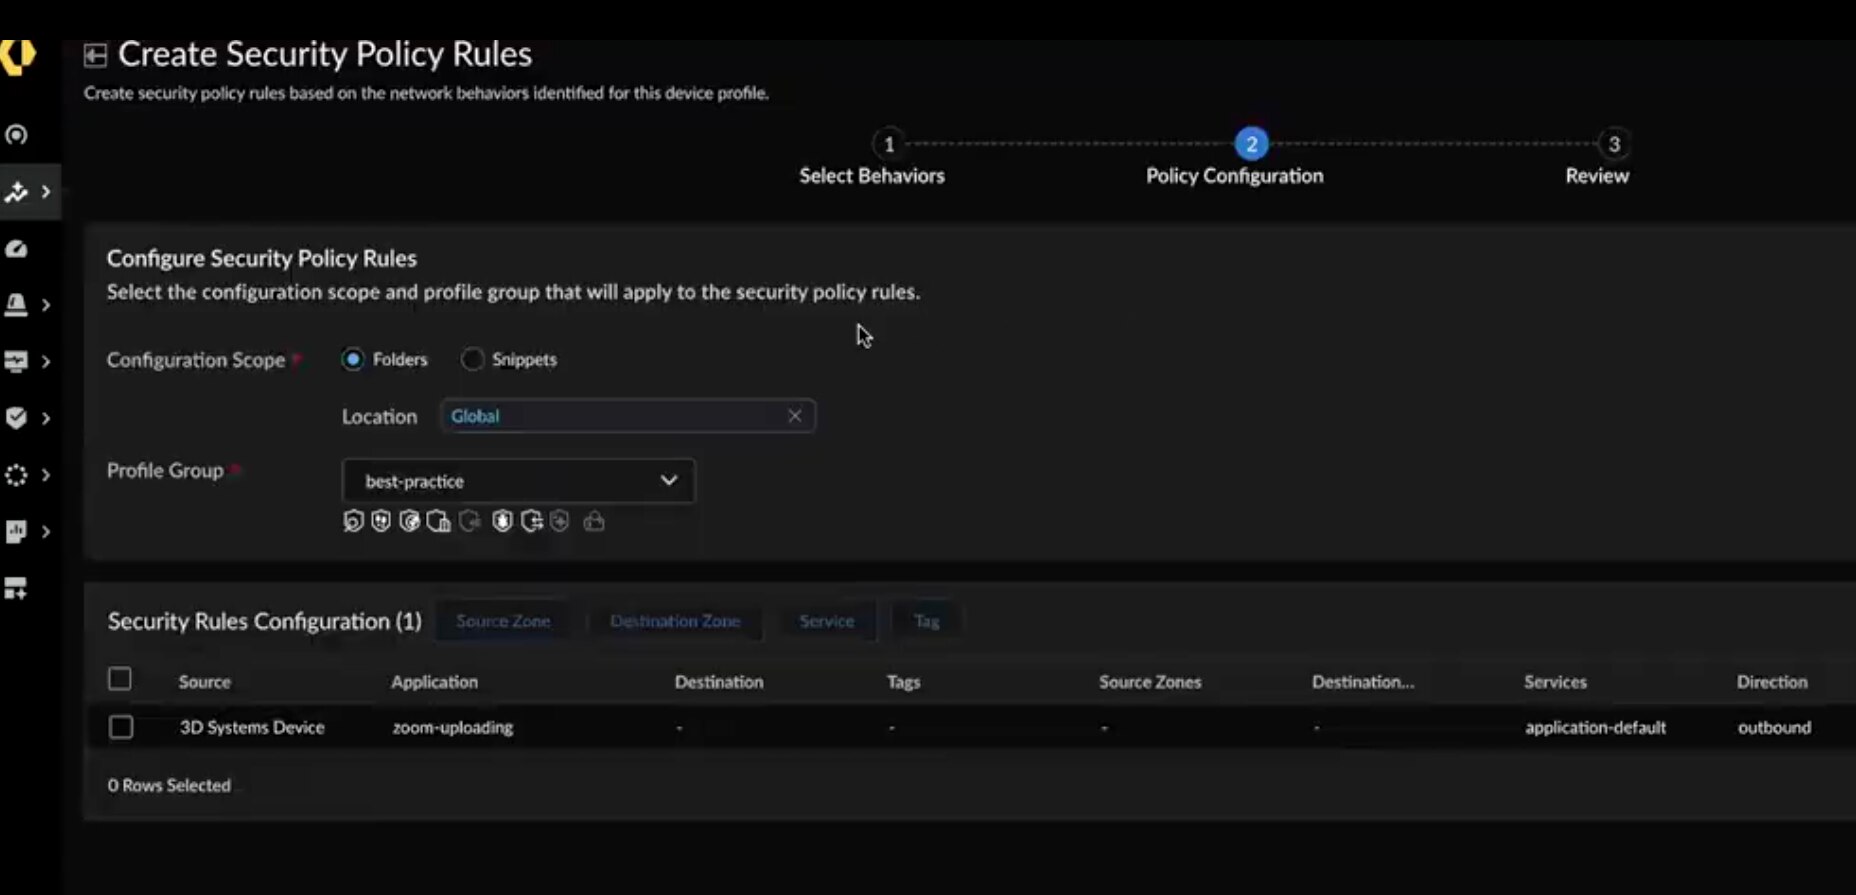Select the Folders radio button
Image resolution: width=1856 pixels, height=895 pixels.
pyautogui.click(x=353, y=359)
